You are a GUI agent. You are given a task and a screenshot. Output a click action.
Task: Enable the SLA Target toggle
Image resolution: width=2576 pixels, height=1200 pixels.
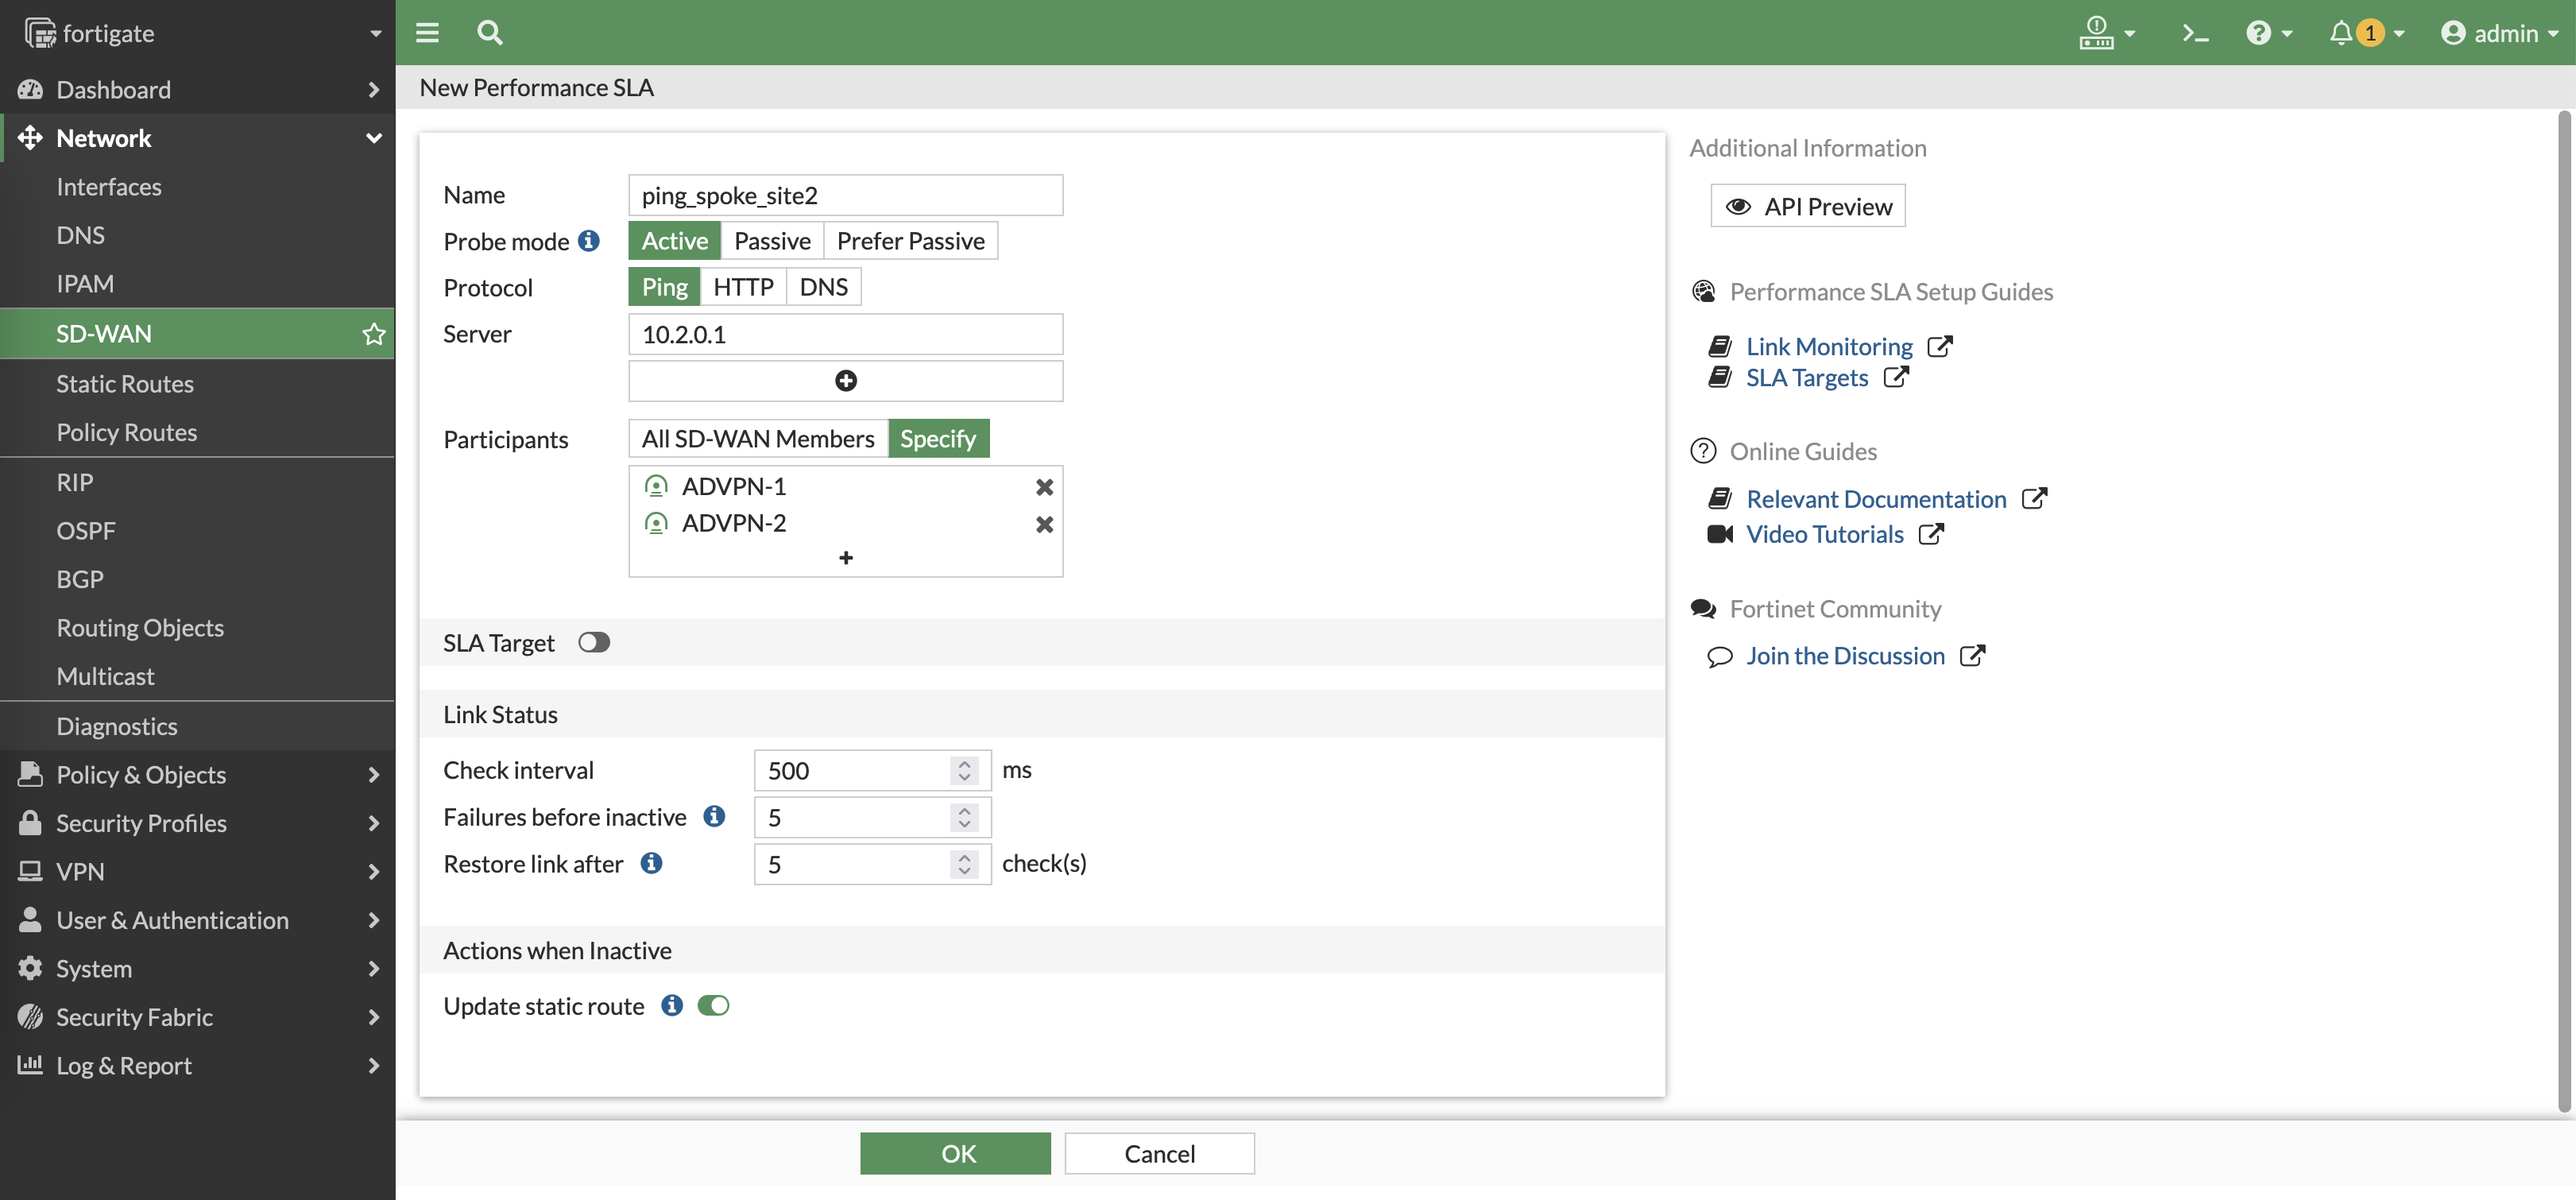pyautogui.click(x=593, y=642)
